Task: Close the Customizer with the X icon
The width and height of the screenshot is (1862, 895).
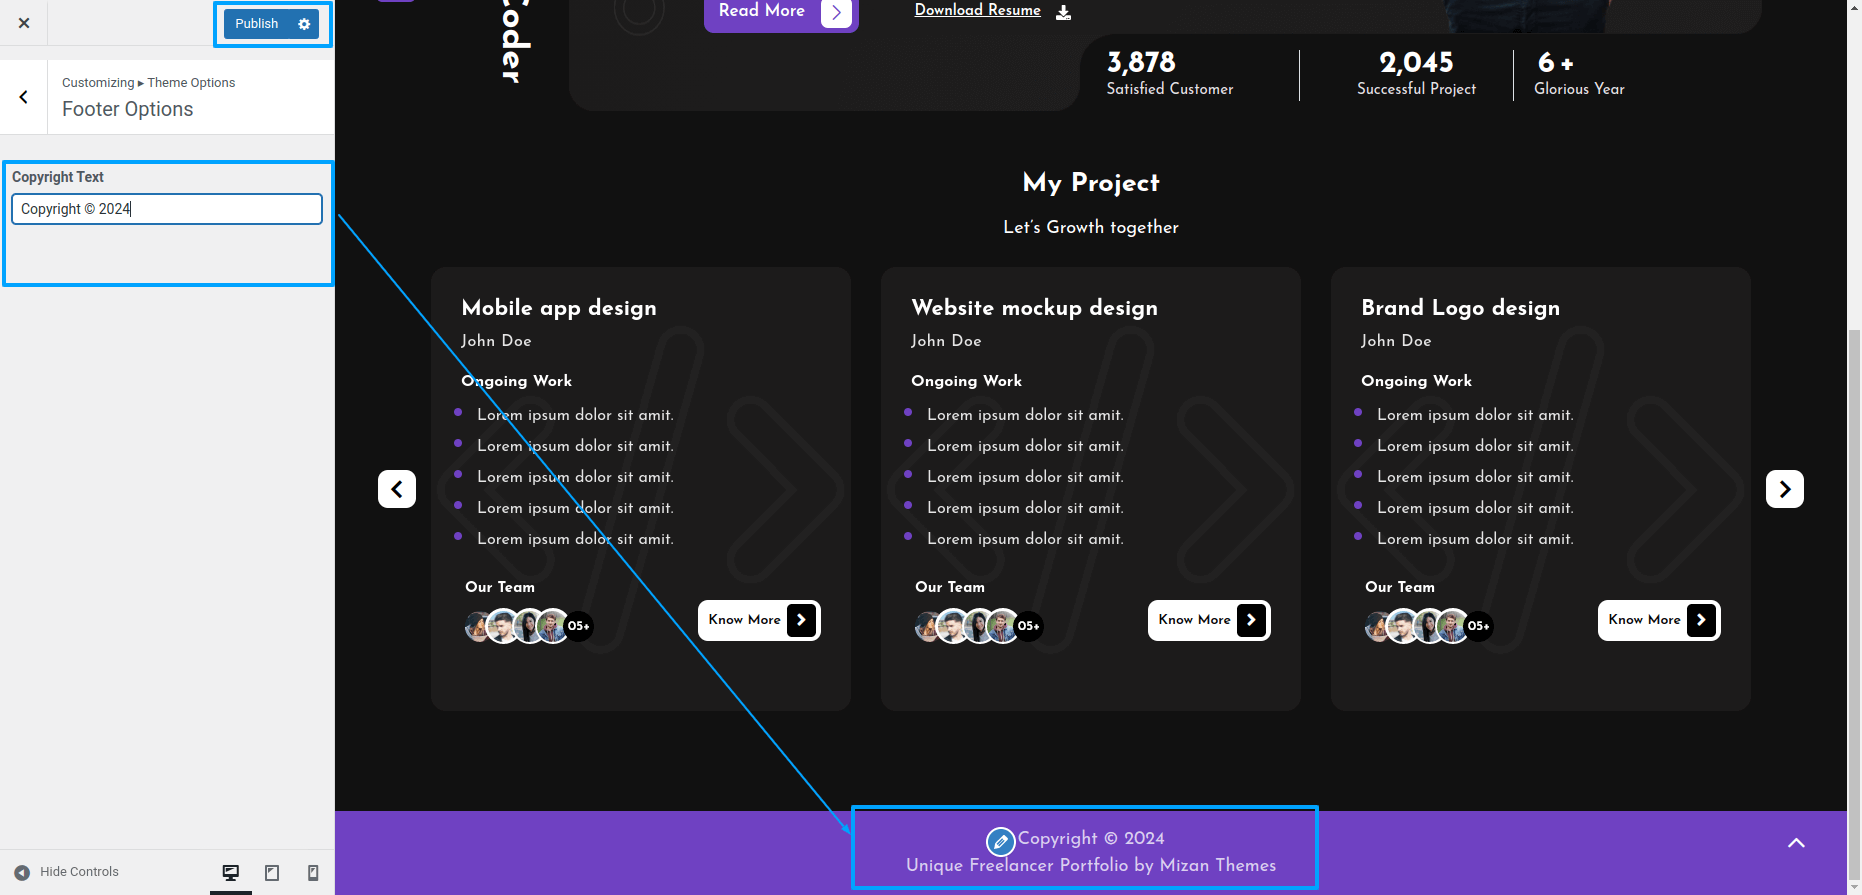Action: click(24, 23)
